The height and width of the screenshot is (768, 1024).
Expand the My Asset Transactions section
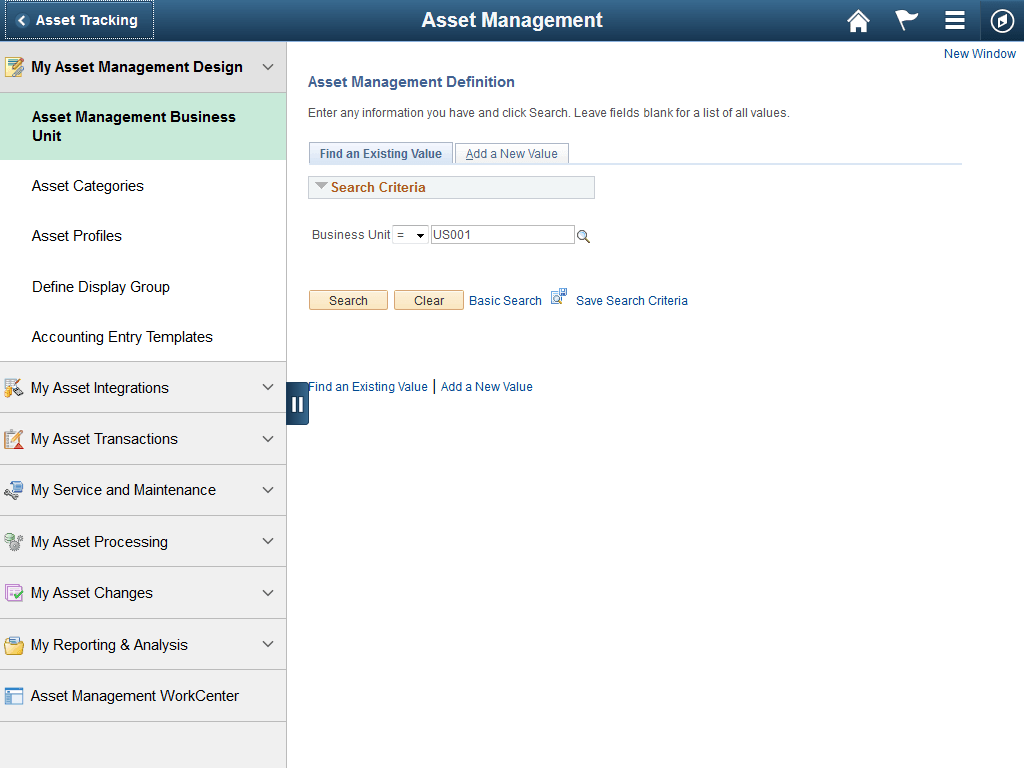pyautogui.click(x=267, y=438)
